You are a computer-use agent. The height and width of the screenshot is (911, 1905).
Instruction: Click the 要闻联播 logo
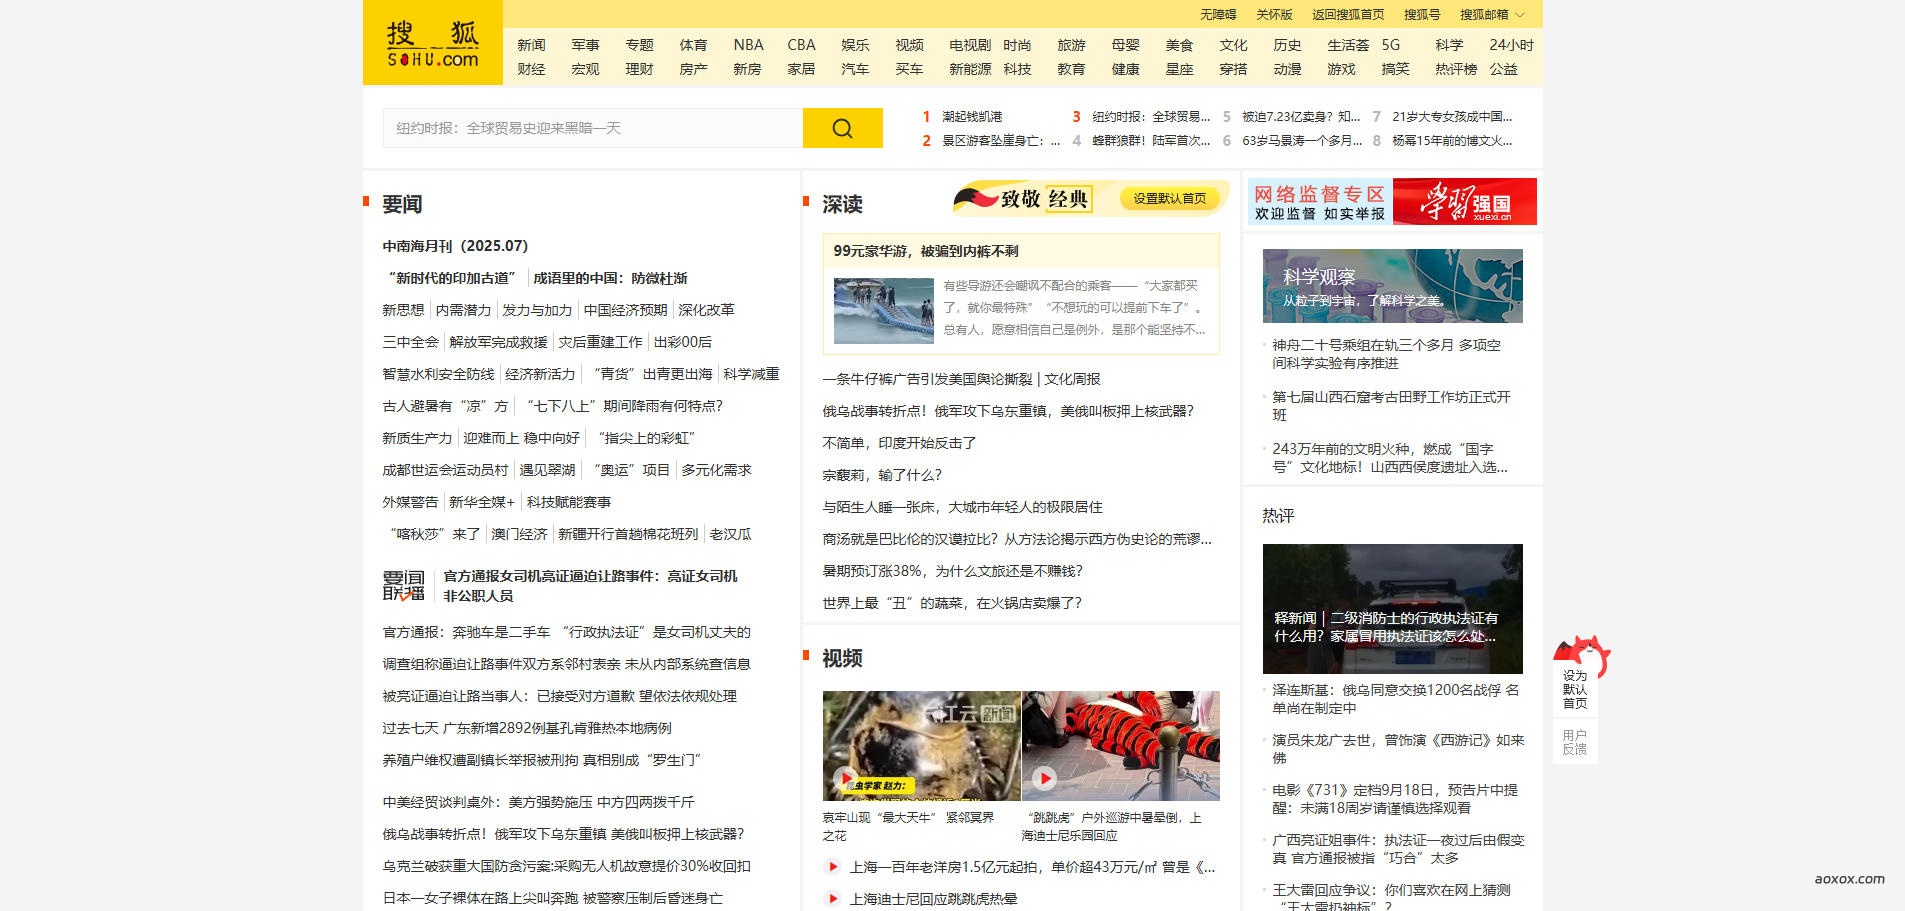[x=404, y=586]
